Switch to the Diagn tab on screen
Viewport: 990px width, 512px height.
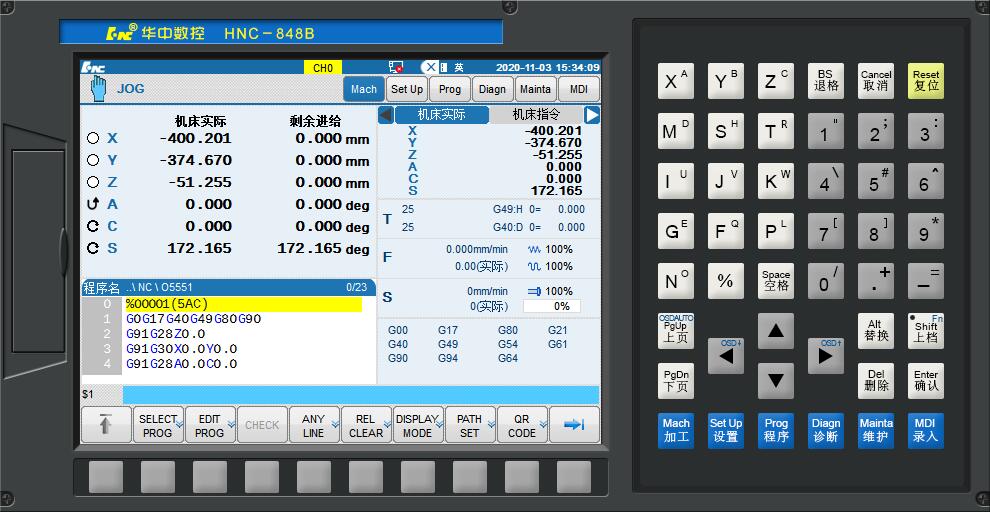tap(492, 89)
